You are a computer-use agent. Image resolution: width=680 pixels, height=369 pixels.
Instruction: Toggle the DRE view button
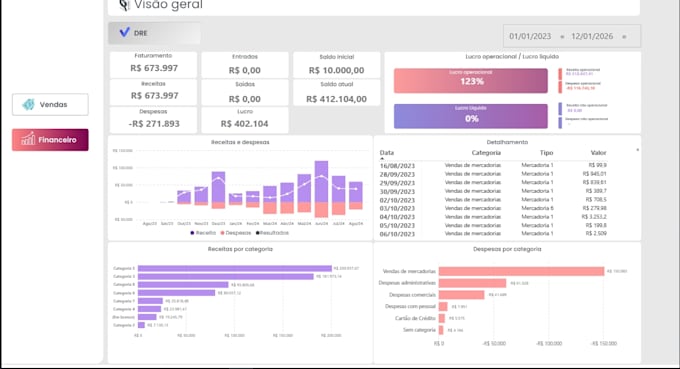point(154,33)
